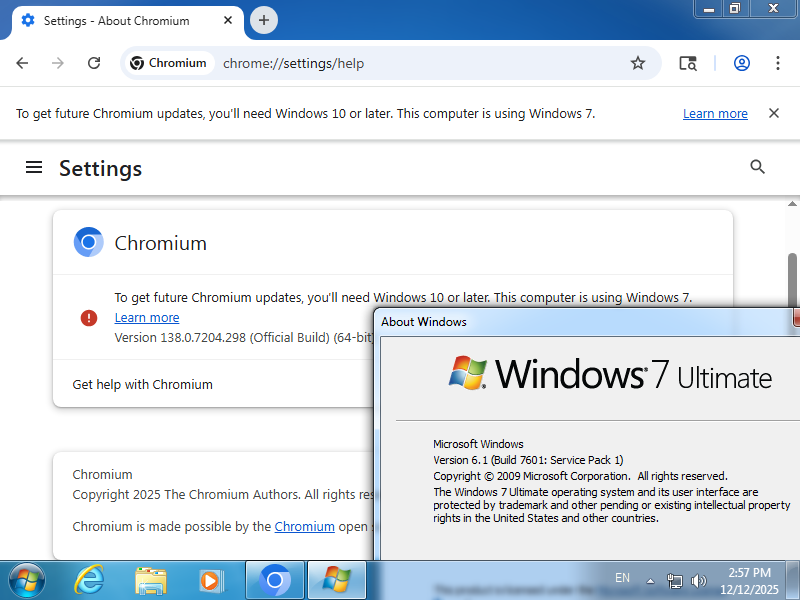Bookmark this page with the star icon
The width and height of the screenshot is (800, 600).
pos(638,63)
